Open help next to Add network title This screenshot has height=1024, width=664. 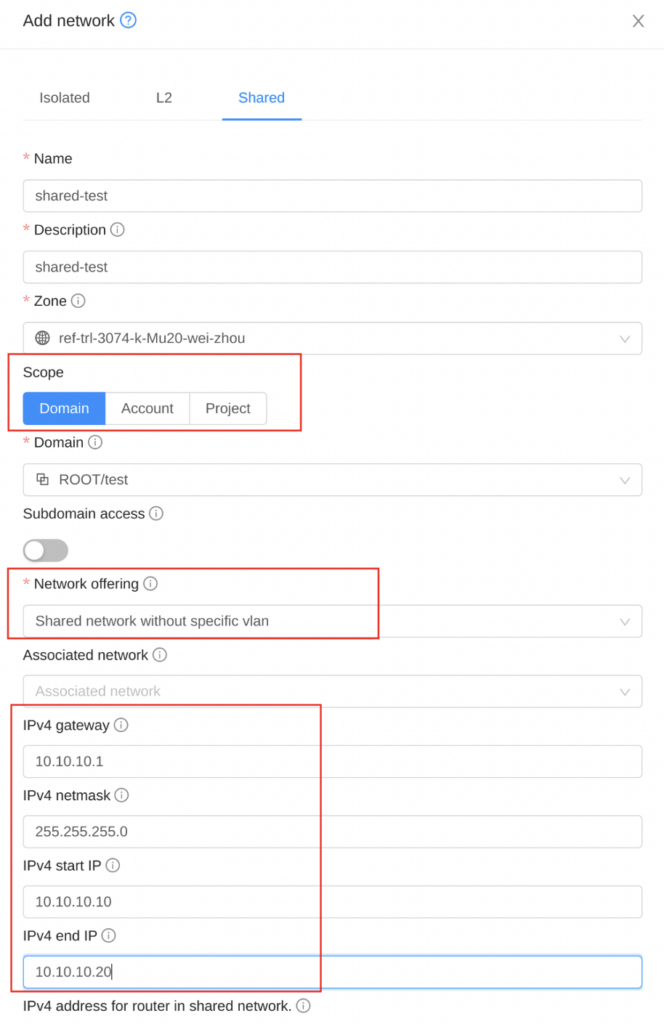[127, 20]
